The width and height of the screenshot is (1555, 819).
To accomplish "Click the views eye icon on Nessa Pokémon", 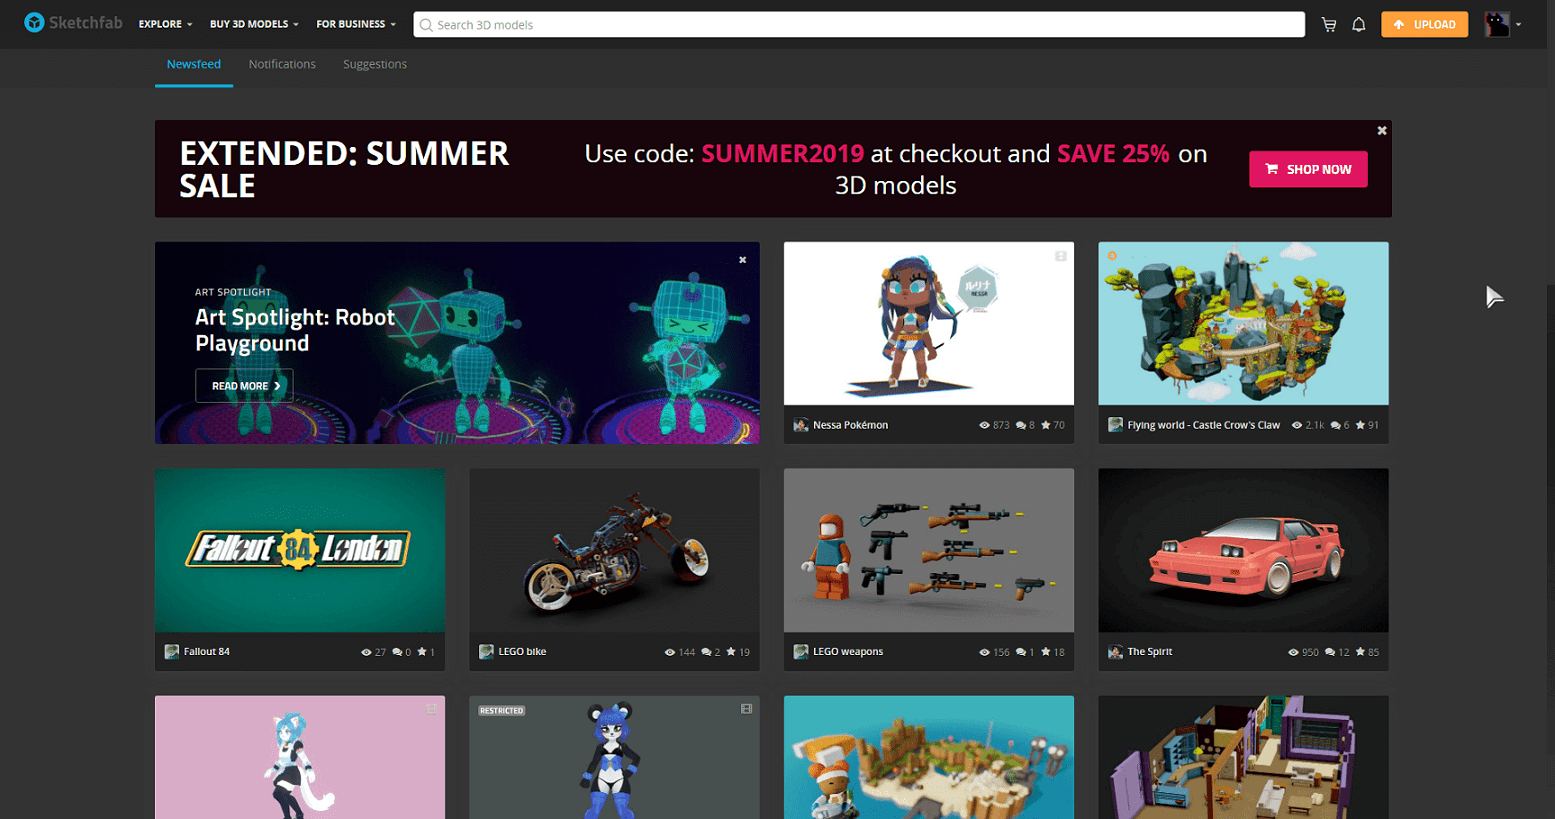I will (984, 425).
